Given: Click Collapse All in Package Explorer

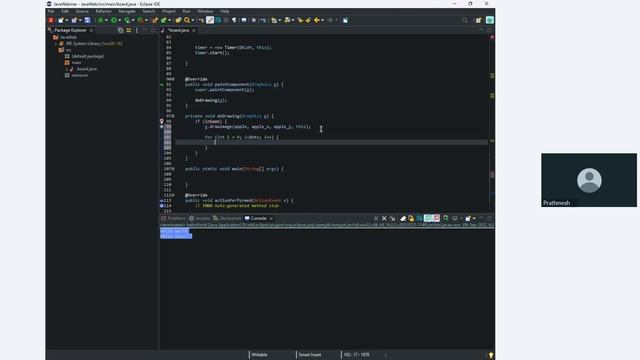Looking at the screenshot, I should point(120,30).
